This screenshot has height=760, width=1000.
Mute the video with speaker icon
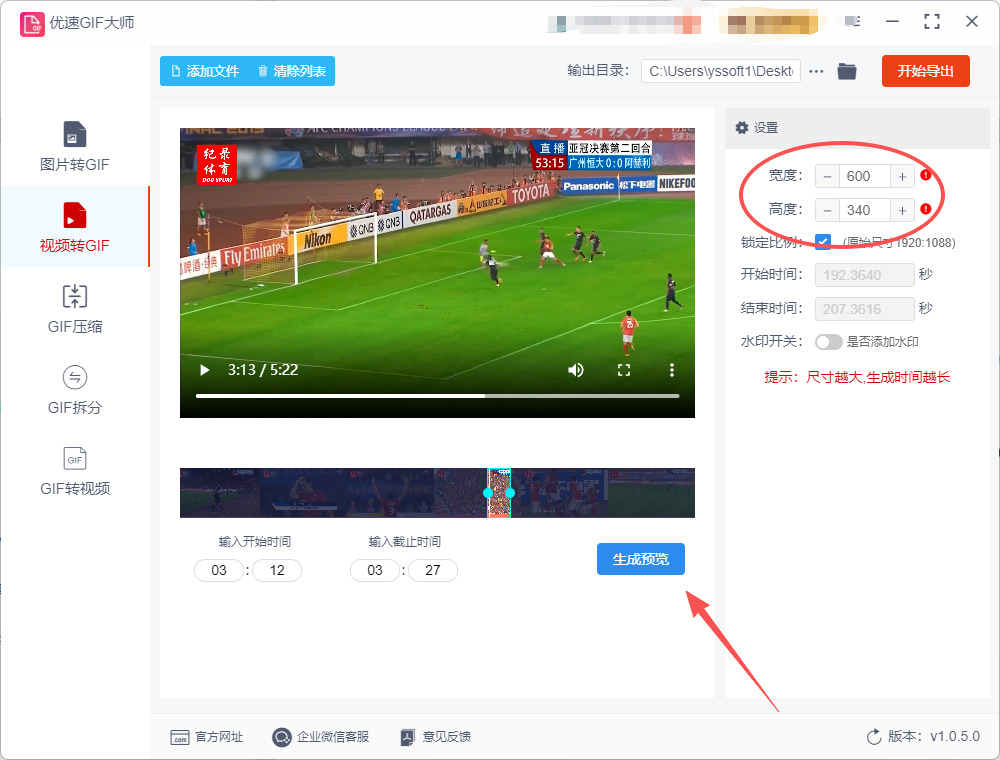coord(575,370)
